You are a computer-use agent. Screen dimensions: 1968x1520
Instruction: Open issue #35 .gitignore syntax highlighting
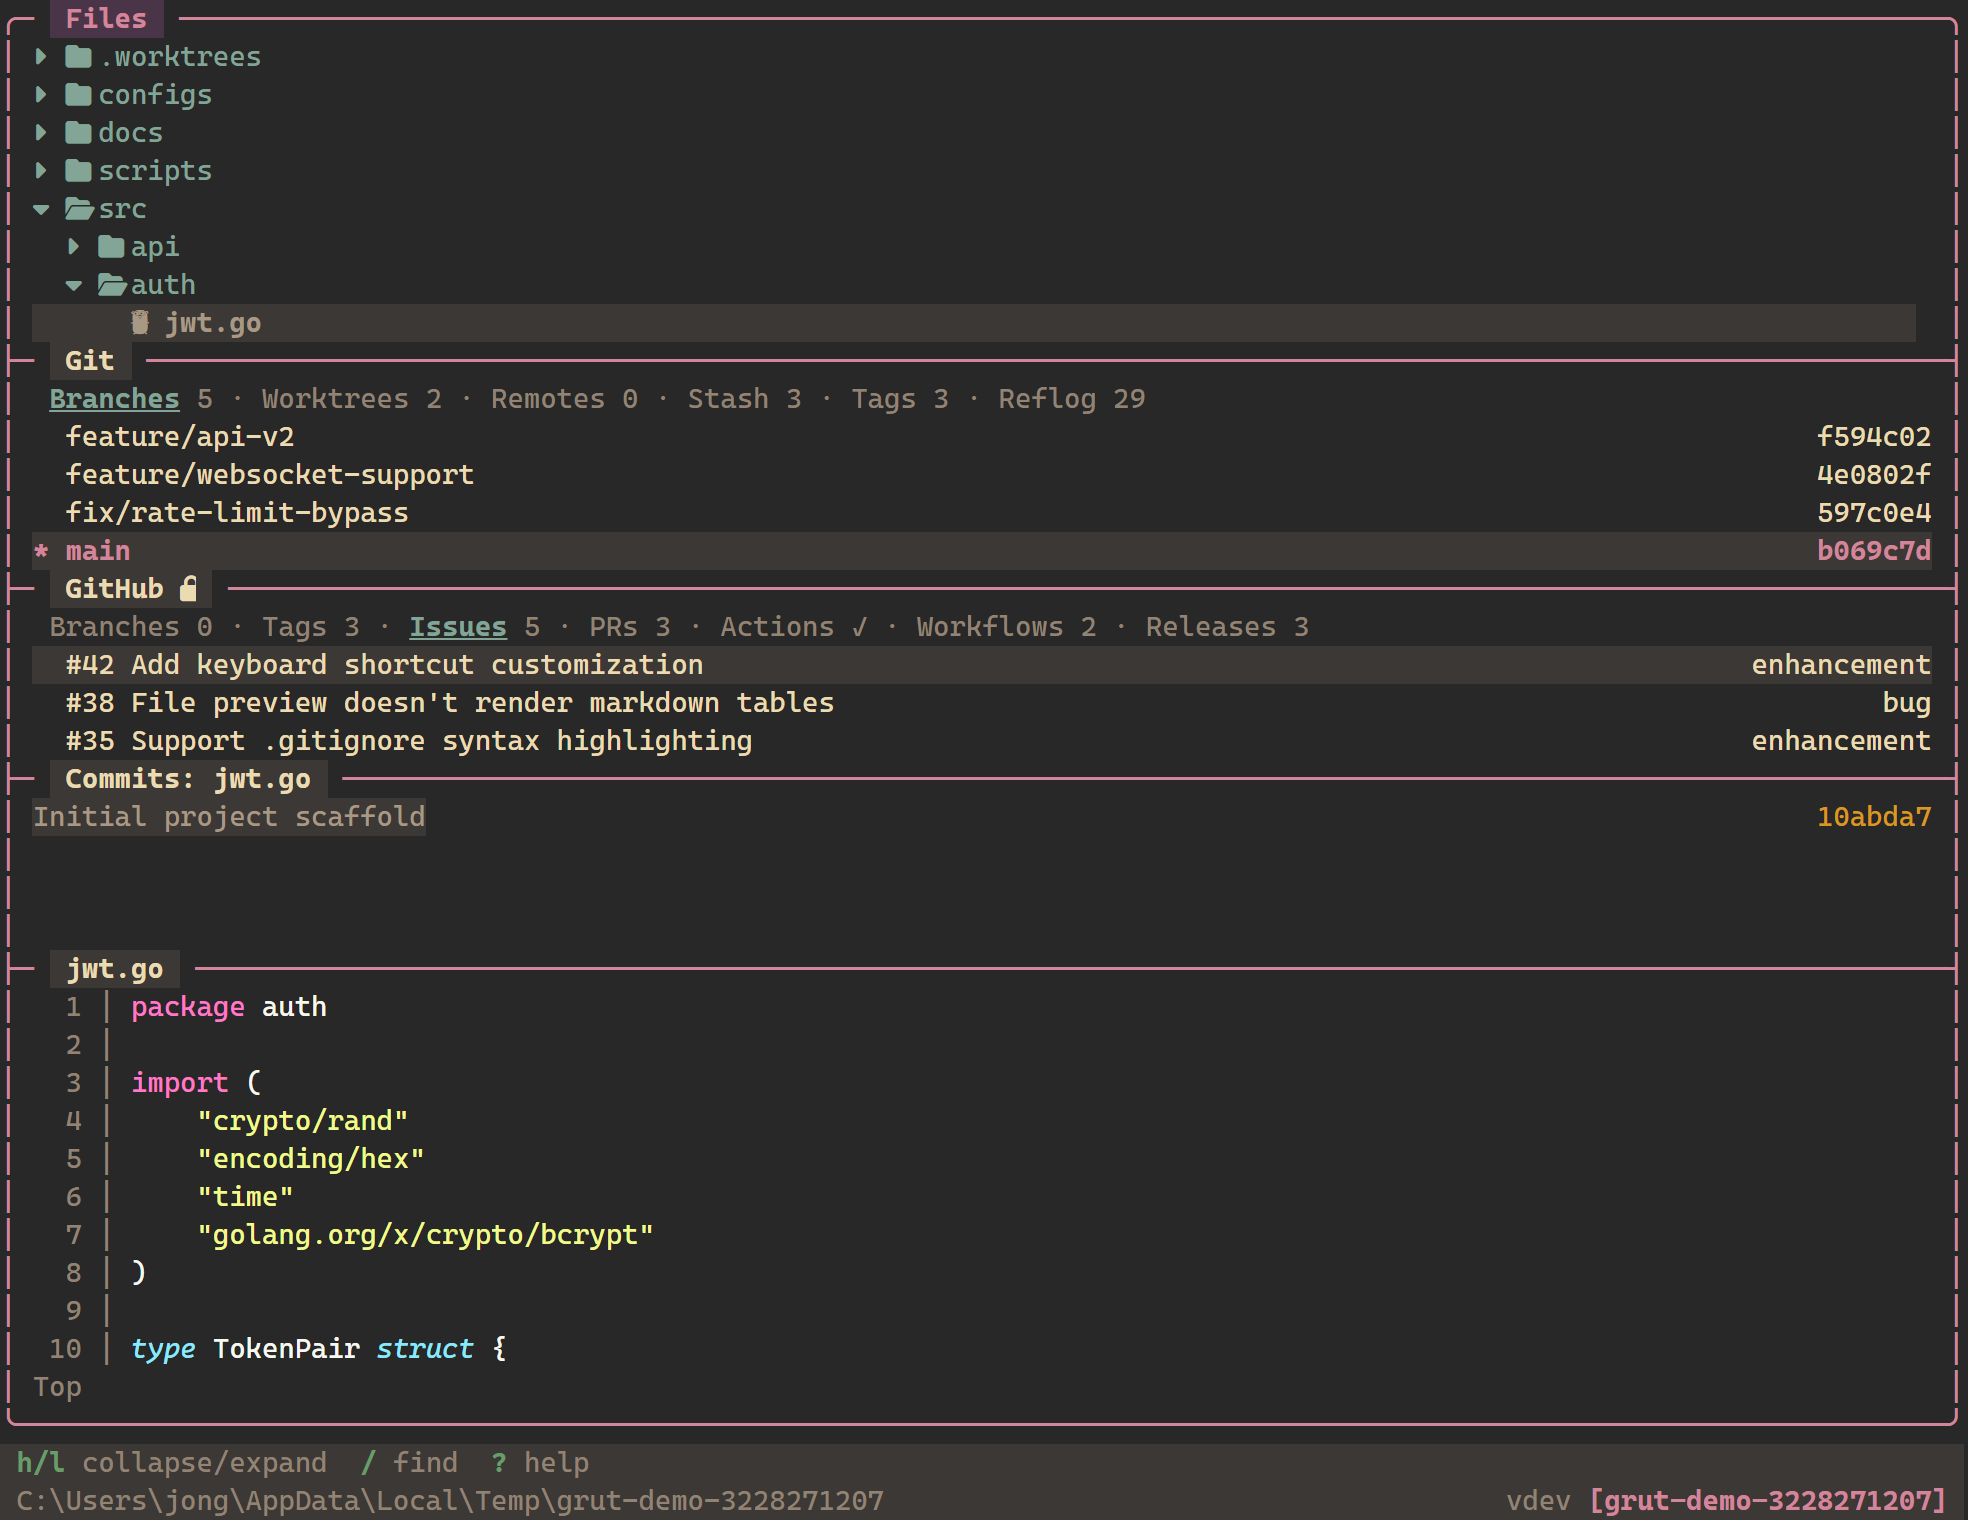click(x=982, y=741)
